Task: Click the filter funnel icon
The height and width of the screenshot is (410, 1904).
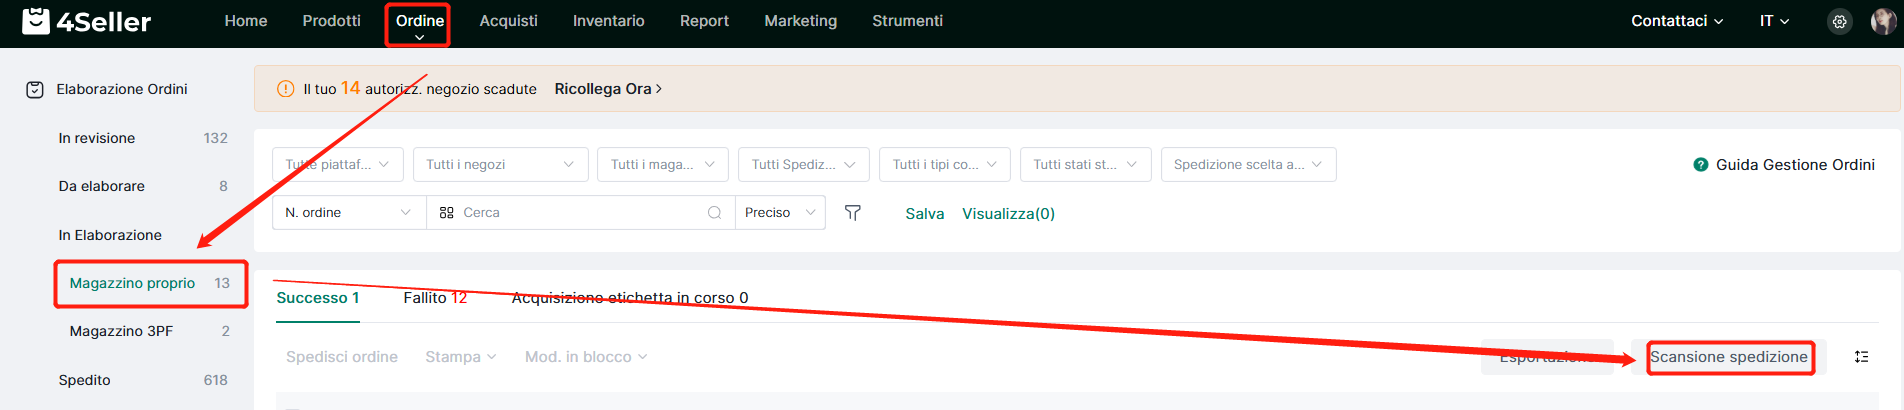Action: tap(853, 212)
